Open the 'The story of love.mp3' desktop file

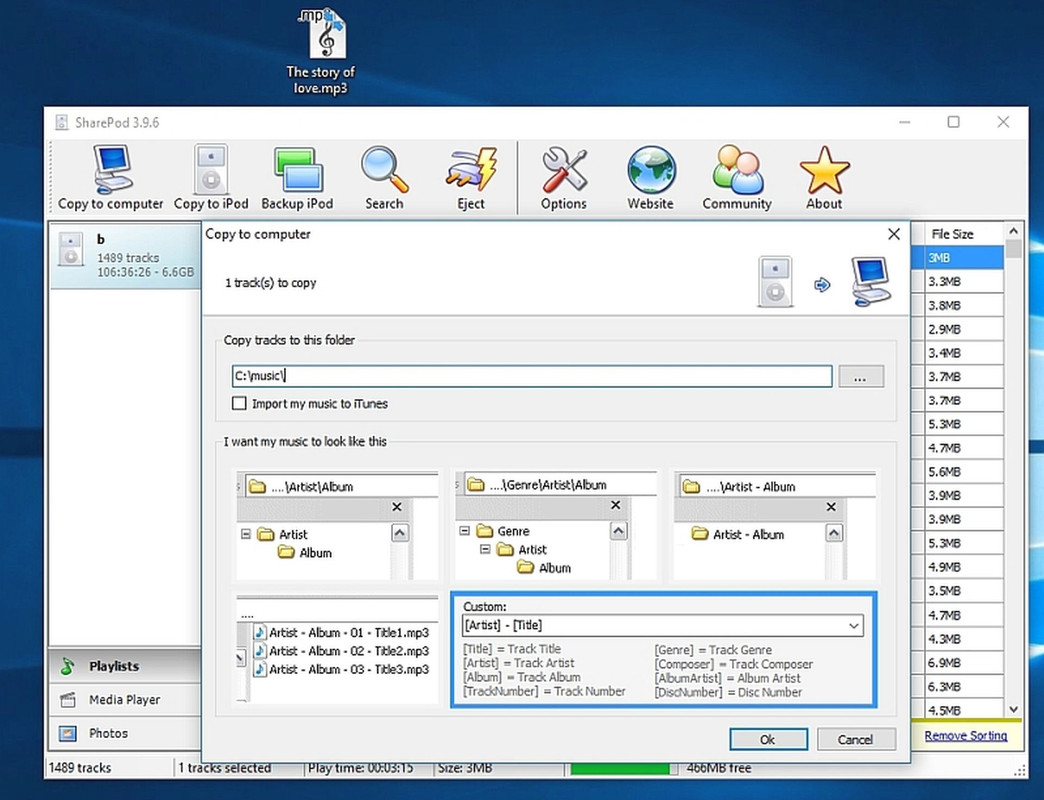coord(320,51)
